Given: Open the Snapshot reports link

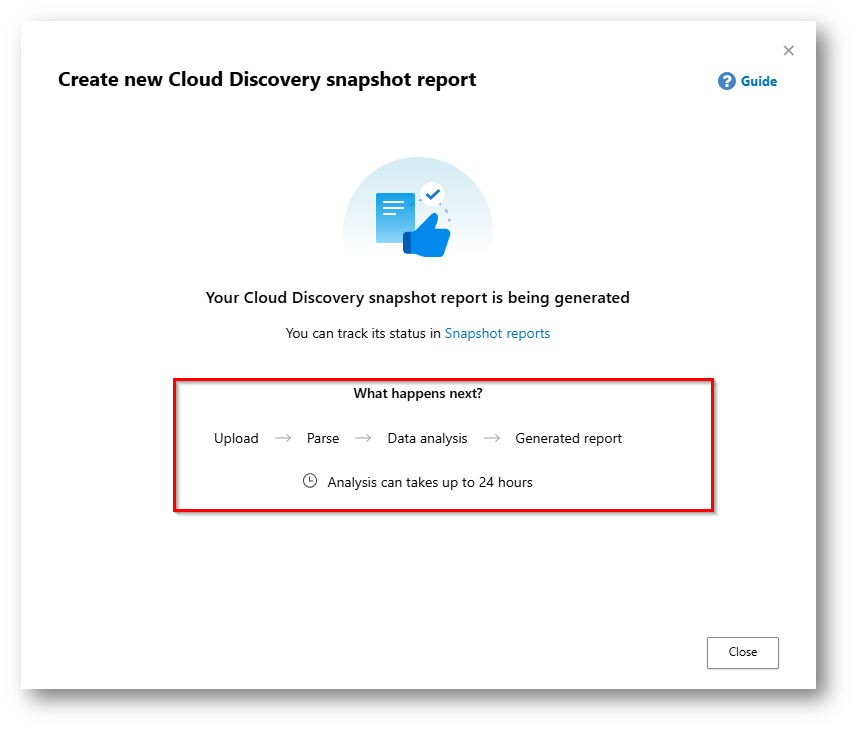Looking at the screenshot, I should coord(497,333).
